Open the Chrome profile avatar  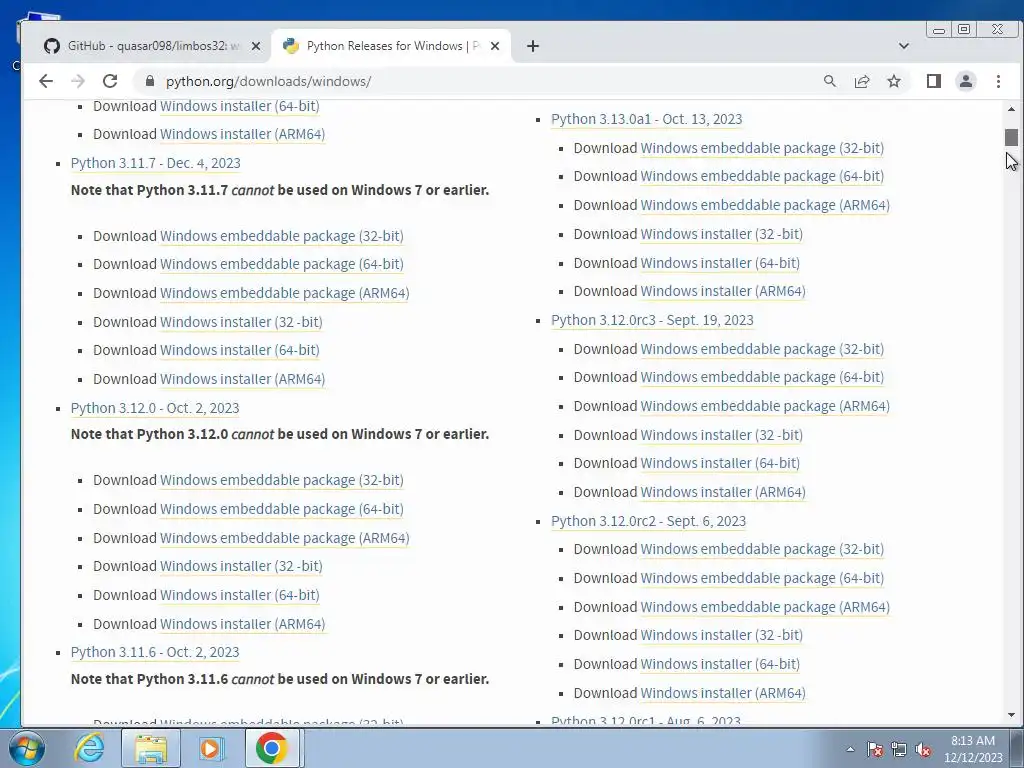click(966, 81)
